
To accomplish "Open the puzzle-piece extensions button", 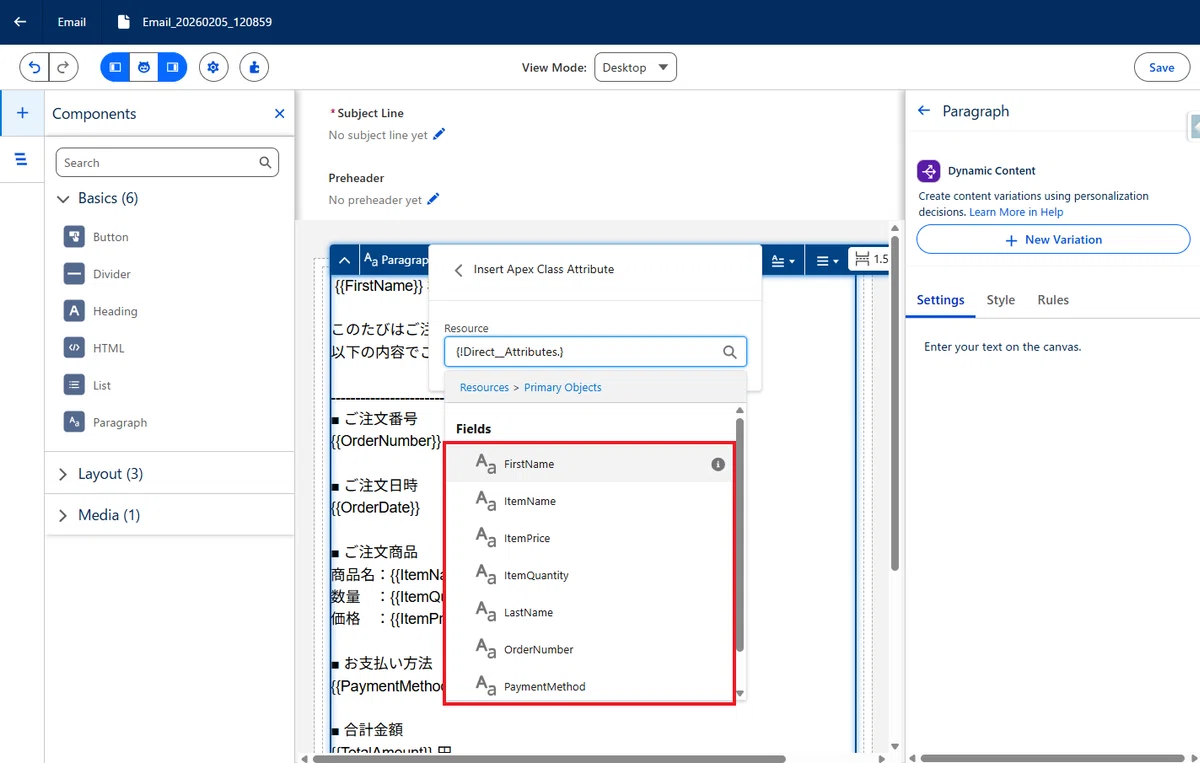I will pyautogui.click(x=254, y=67).
